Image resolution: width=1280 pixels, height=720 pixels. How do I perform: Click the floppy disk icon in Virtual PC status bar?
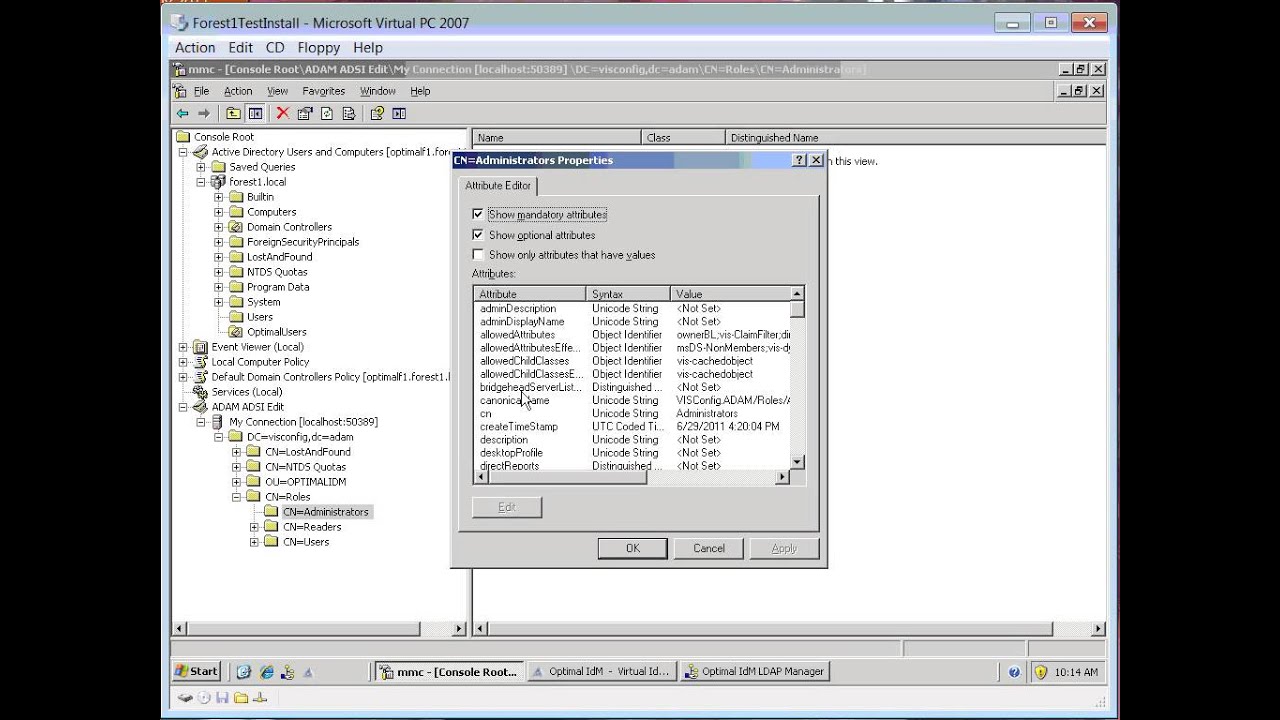[222, 698]
